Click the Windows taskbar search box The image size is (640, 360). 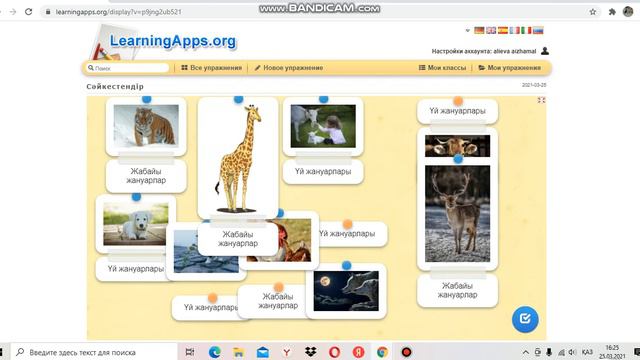(94, 352)
